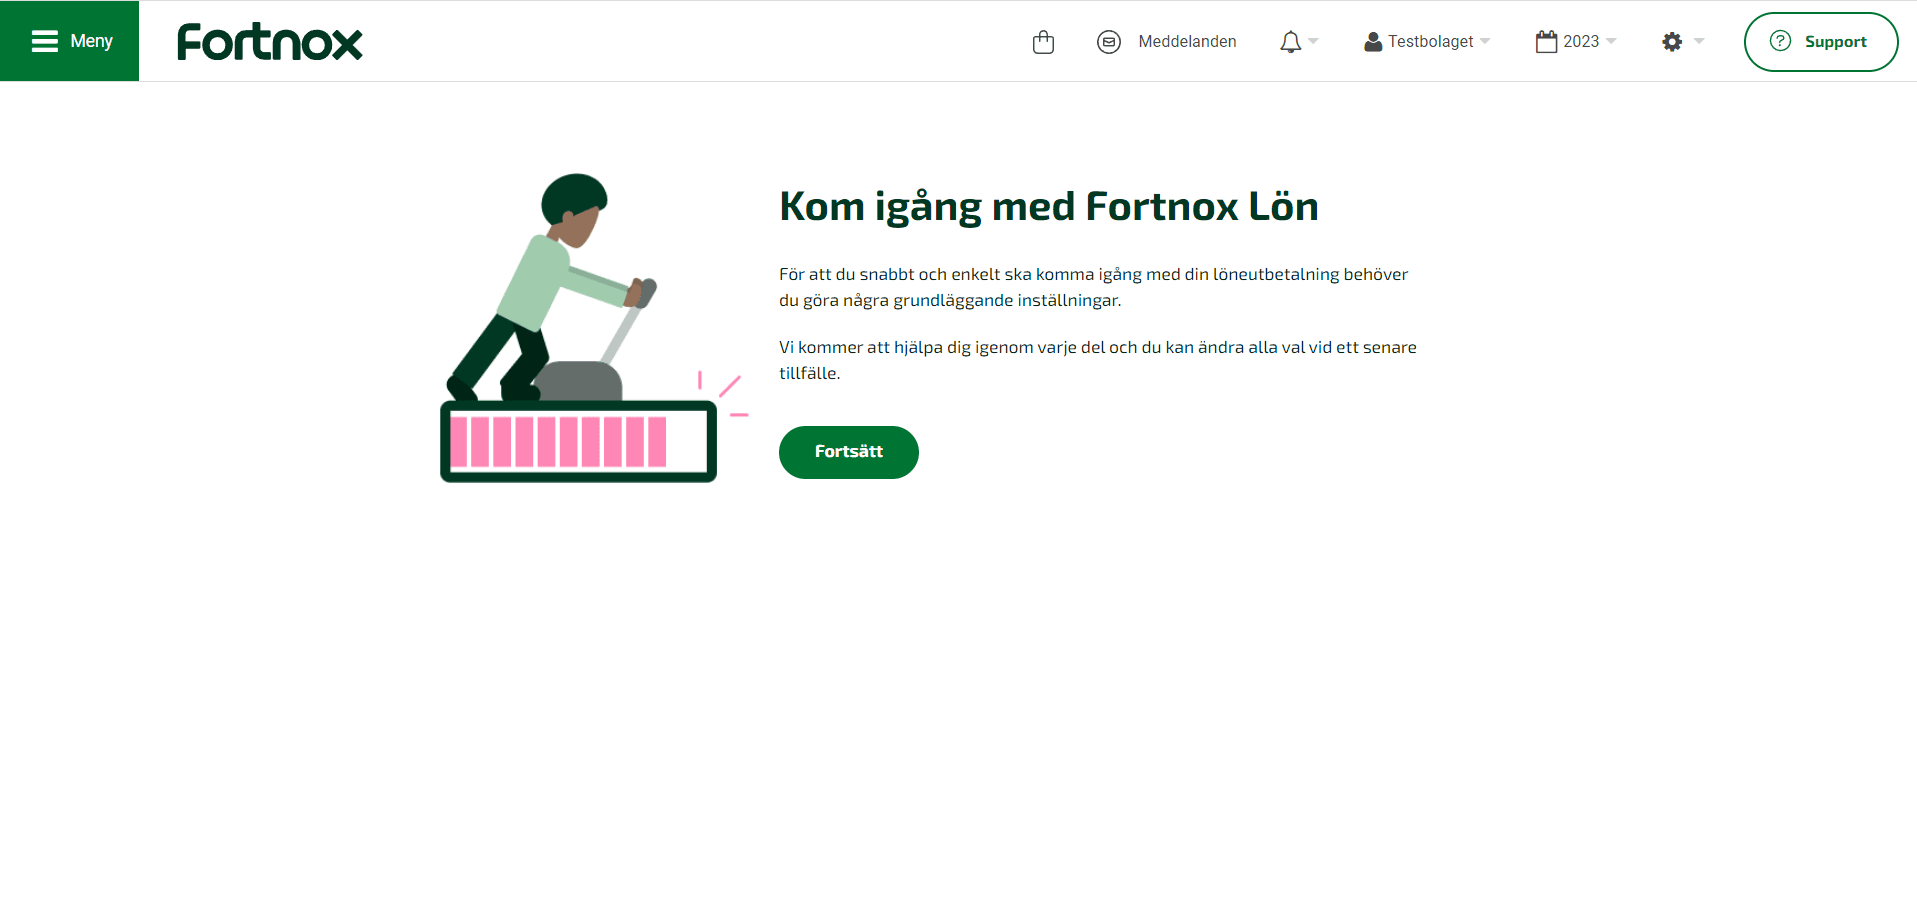The height and width of the screenshot is (901, 1917).
Task: Open the hamburger Meny icon
Action: coord(44,41)
